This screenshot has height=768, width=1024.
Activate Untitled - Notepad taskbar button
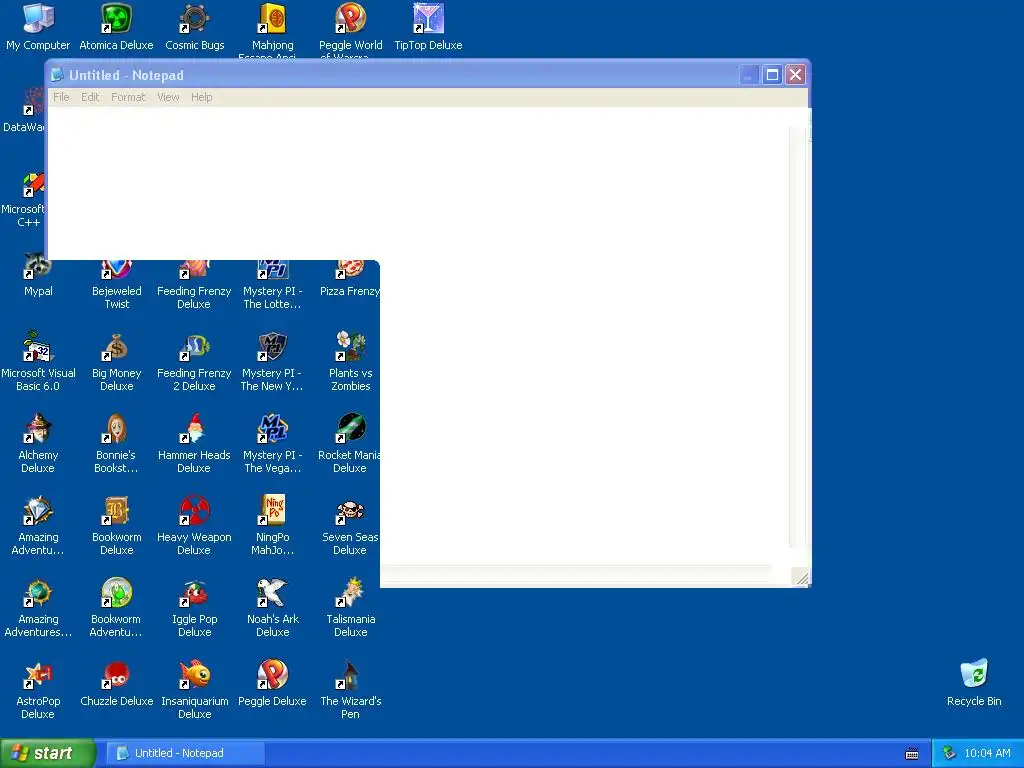[185, 753]
